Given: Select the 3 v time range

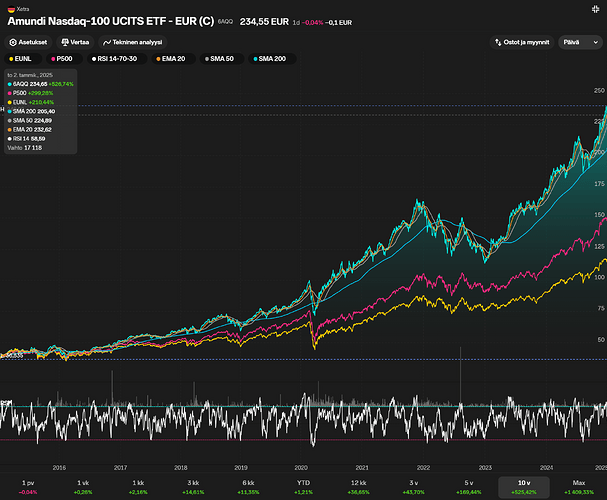Looking at the screenshot, I should click(x=413, y=487).
